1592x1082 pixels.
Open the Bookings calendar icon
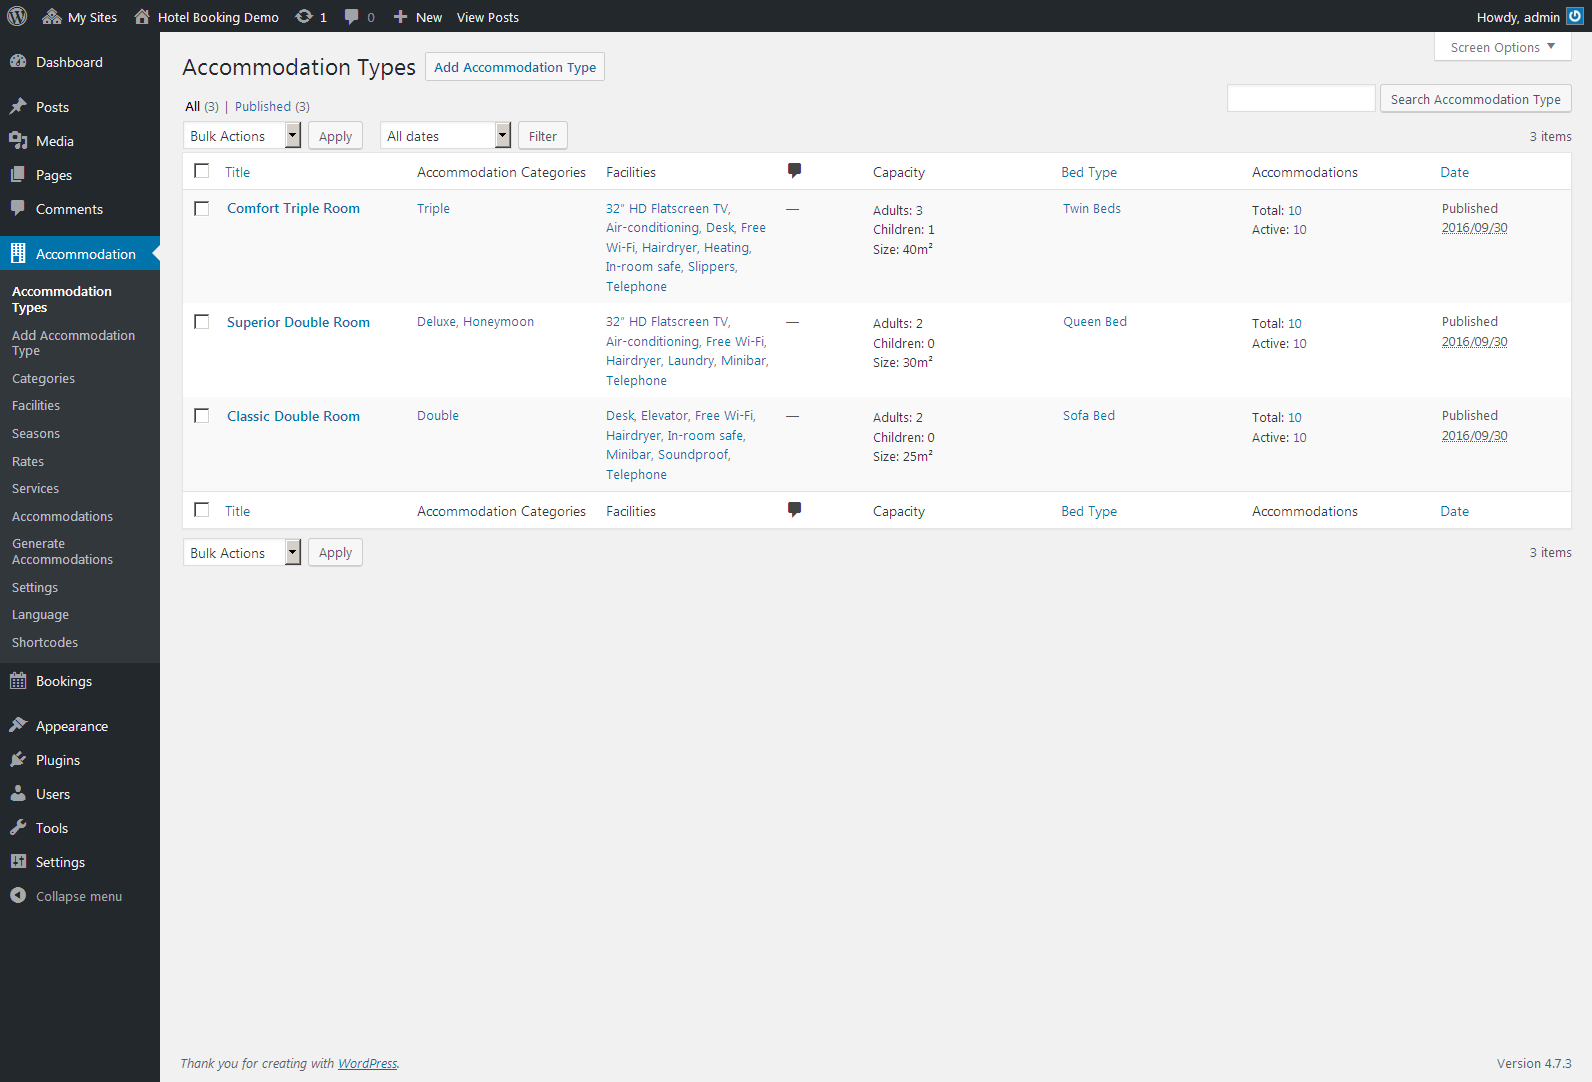(18, 681)
